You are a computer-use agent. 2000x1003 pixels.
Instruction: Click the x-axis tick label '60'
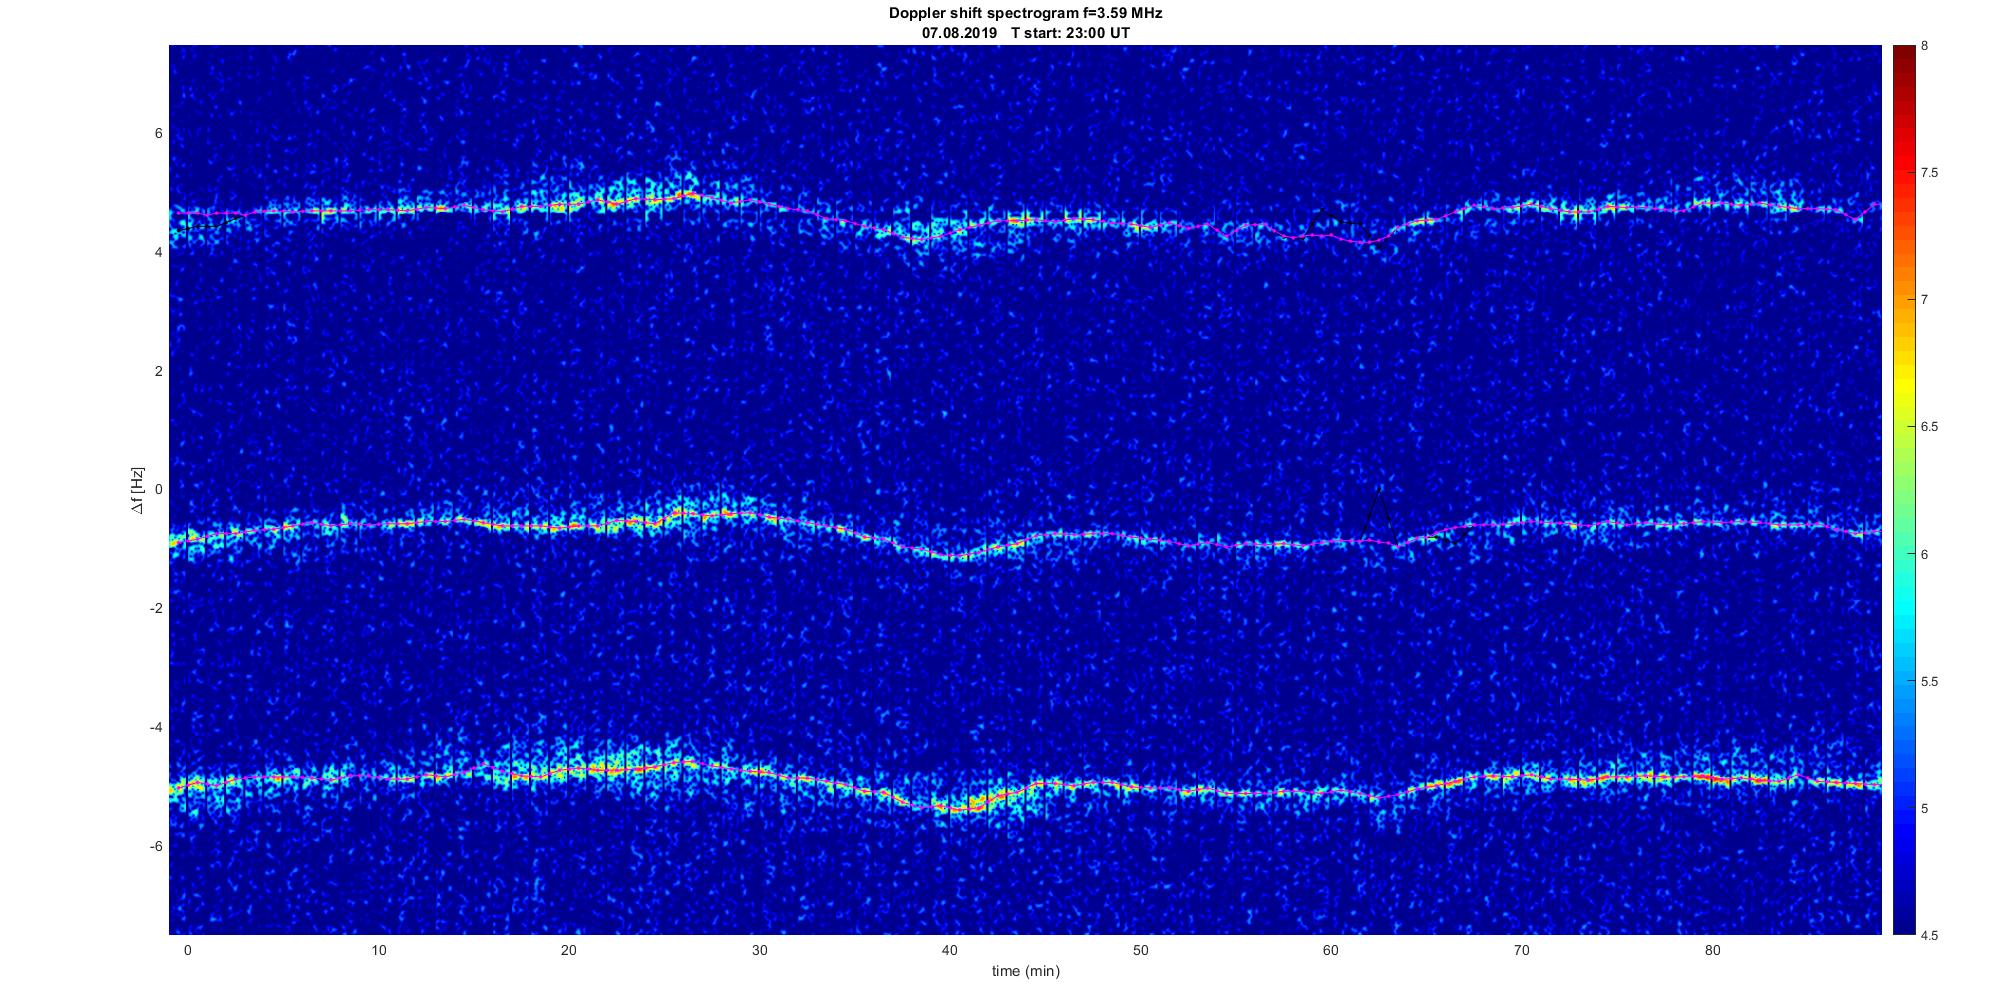[x=1331, y=950]
